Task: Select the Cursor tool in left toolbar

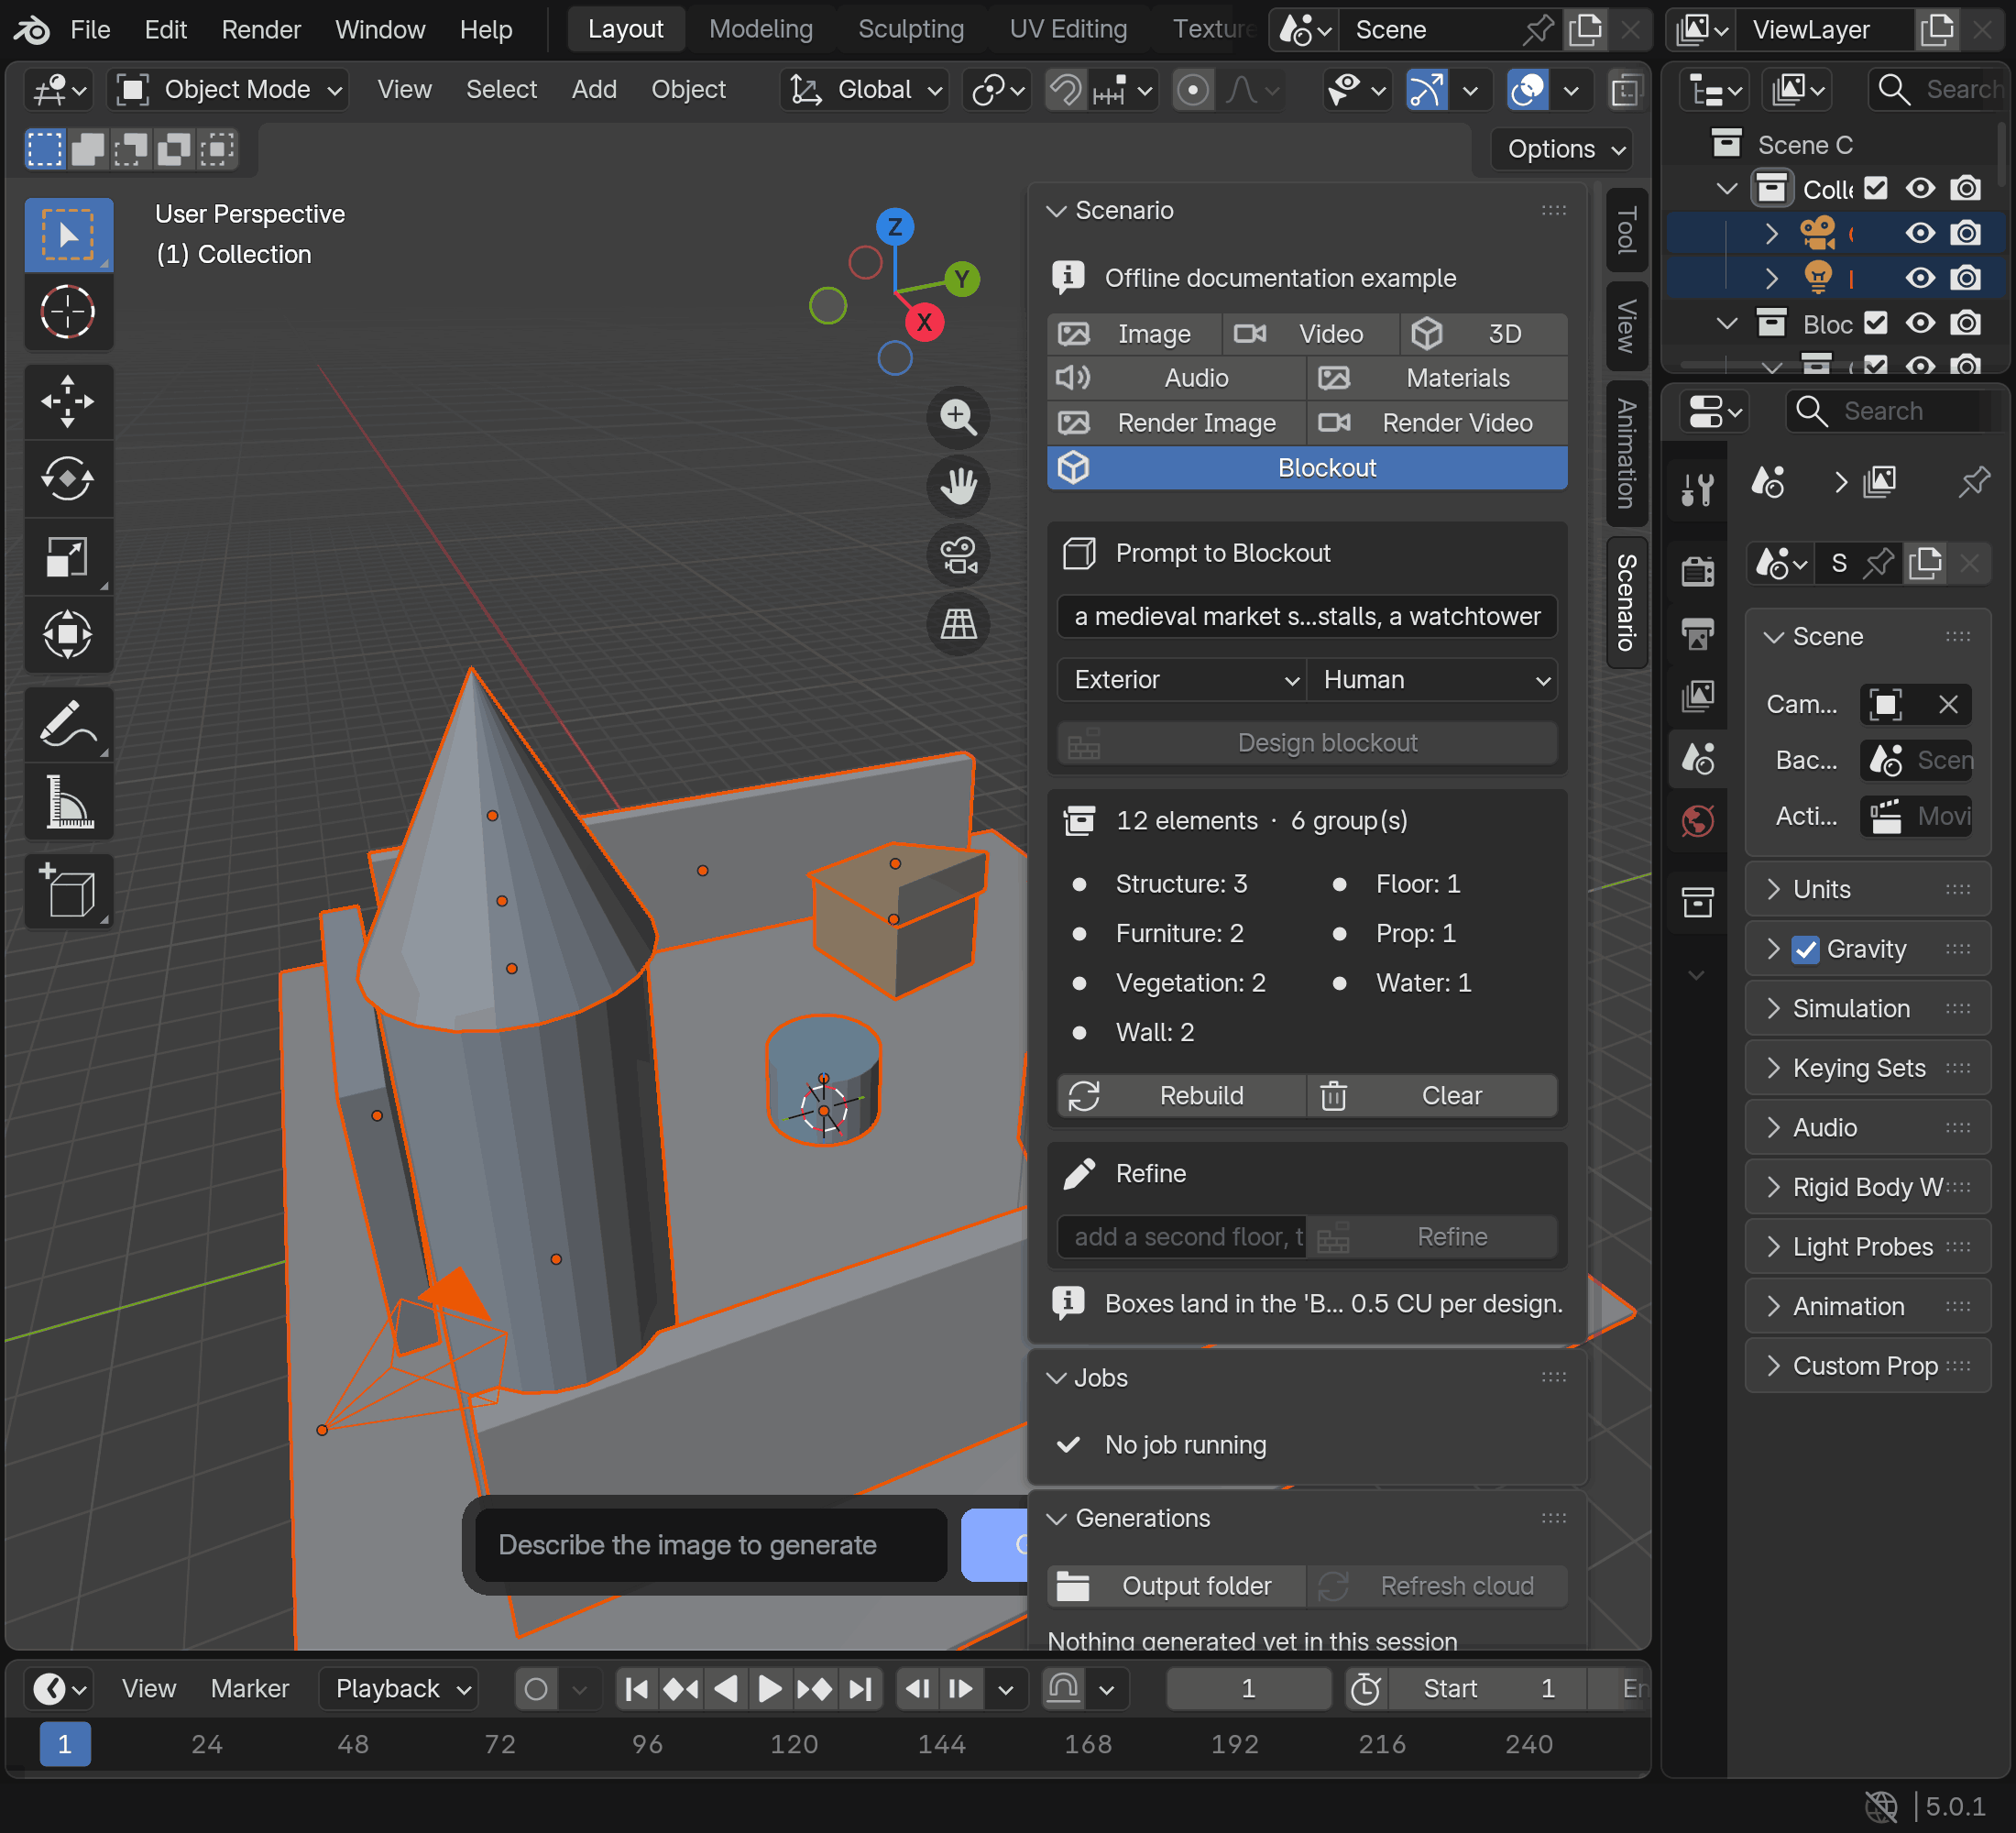Action: coord(68,313)
